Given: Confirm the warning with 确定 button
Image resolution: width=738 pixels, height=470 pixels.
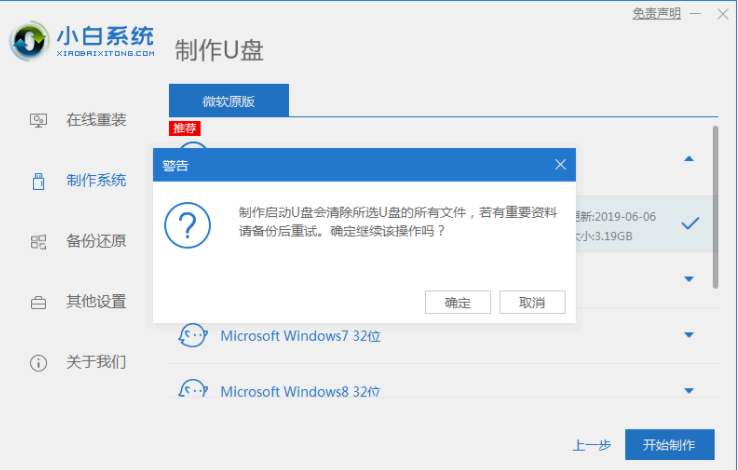Looking at the screenshot, I should click(458, 302).
